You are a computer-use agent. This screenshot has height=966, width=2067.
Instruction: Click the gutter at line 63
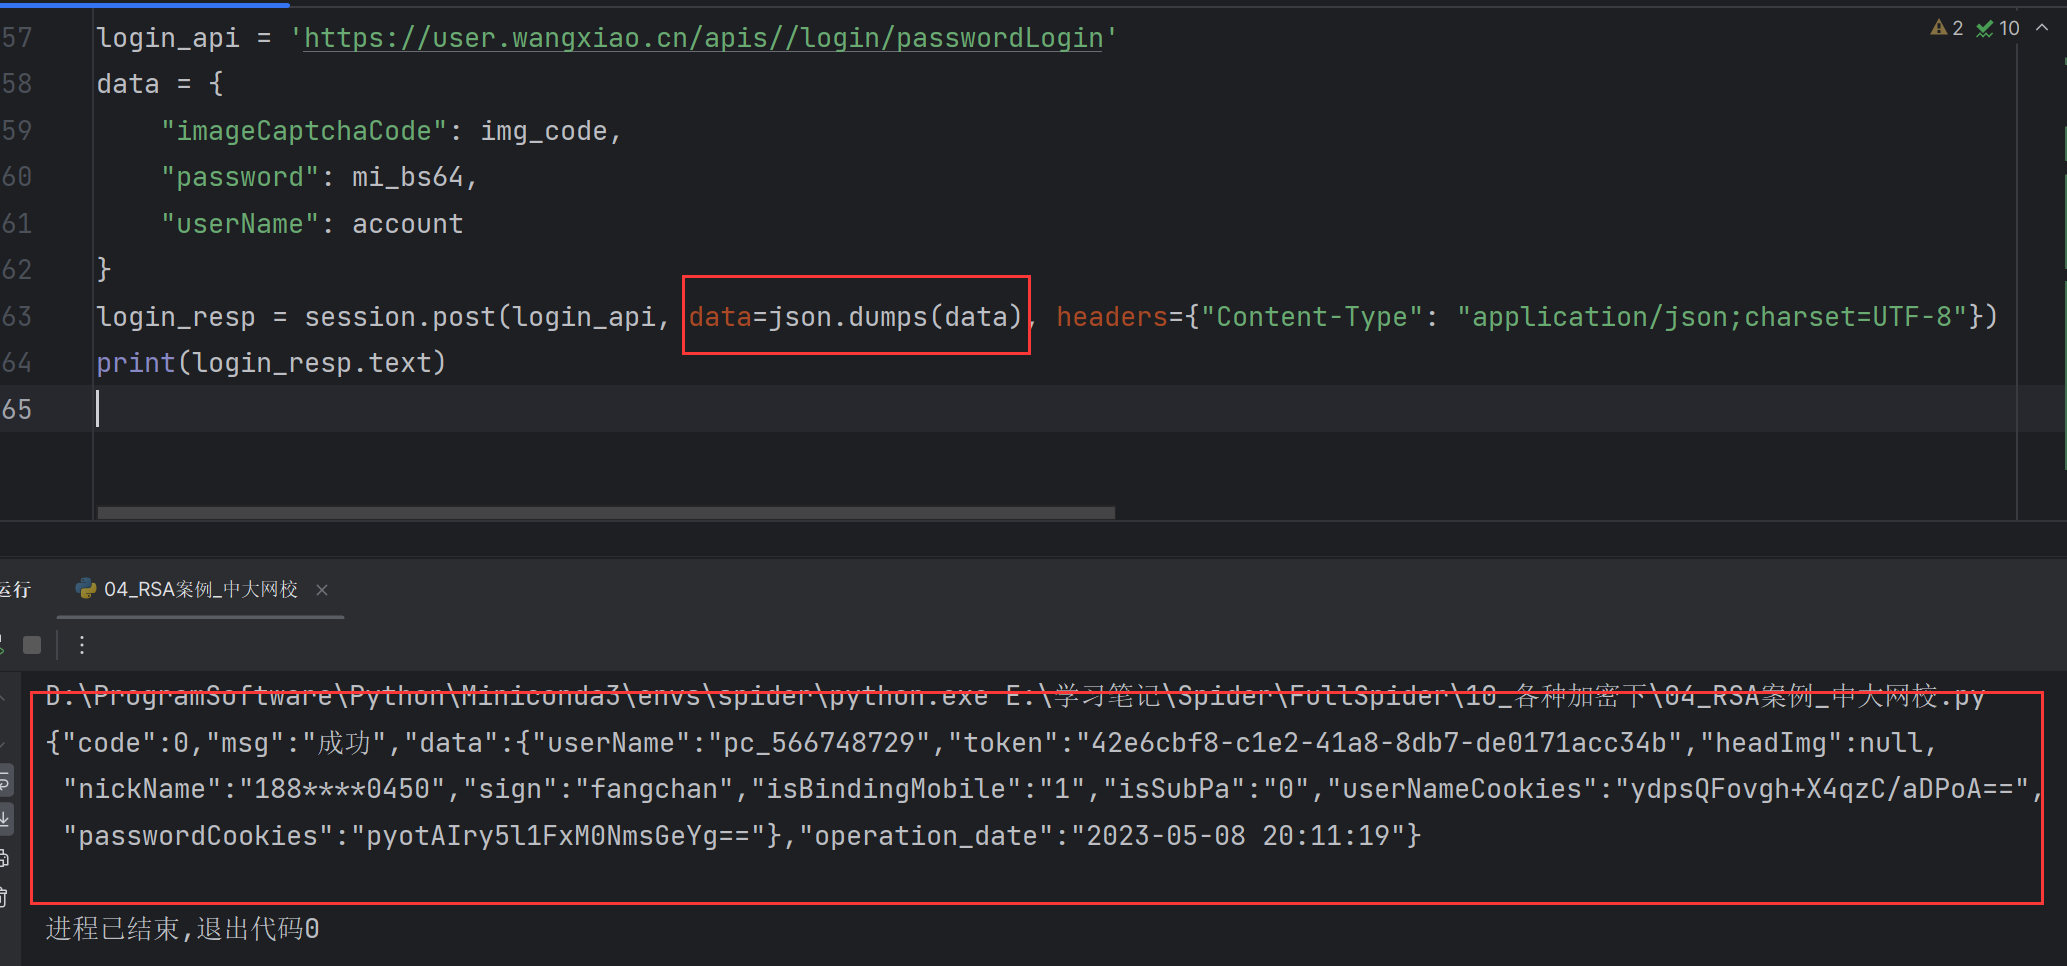click(17, 317)
